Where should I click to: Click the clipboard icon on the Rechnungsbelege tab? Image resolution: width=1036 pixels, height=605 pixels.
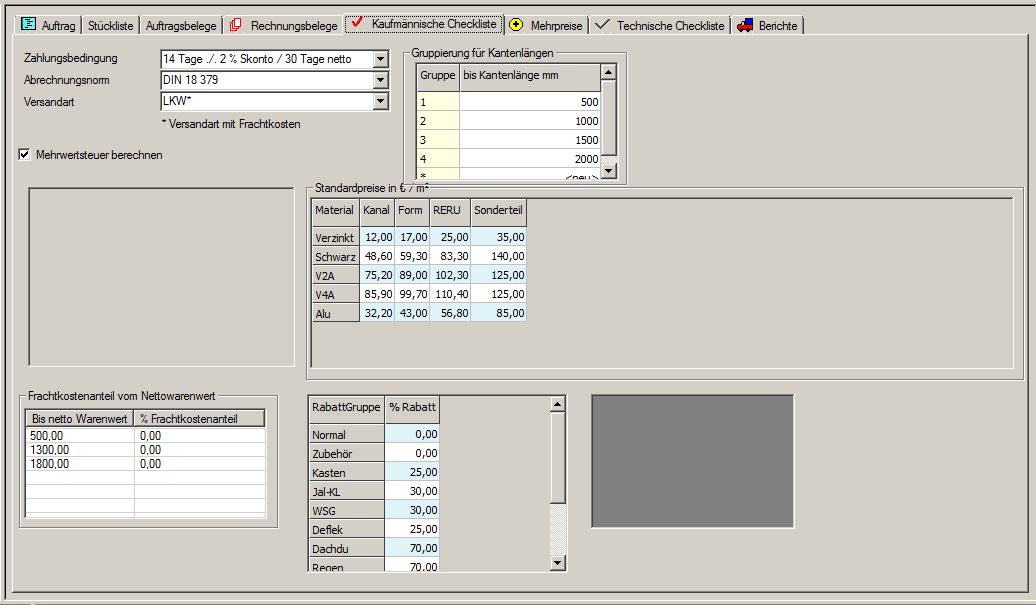point(236,26)
